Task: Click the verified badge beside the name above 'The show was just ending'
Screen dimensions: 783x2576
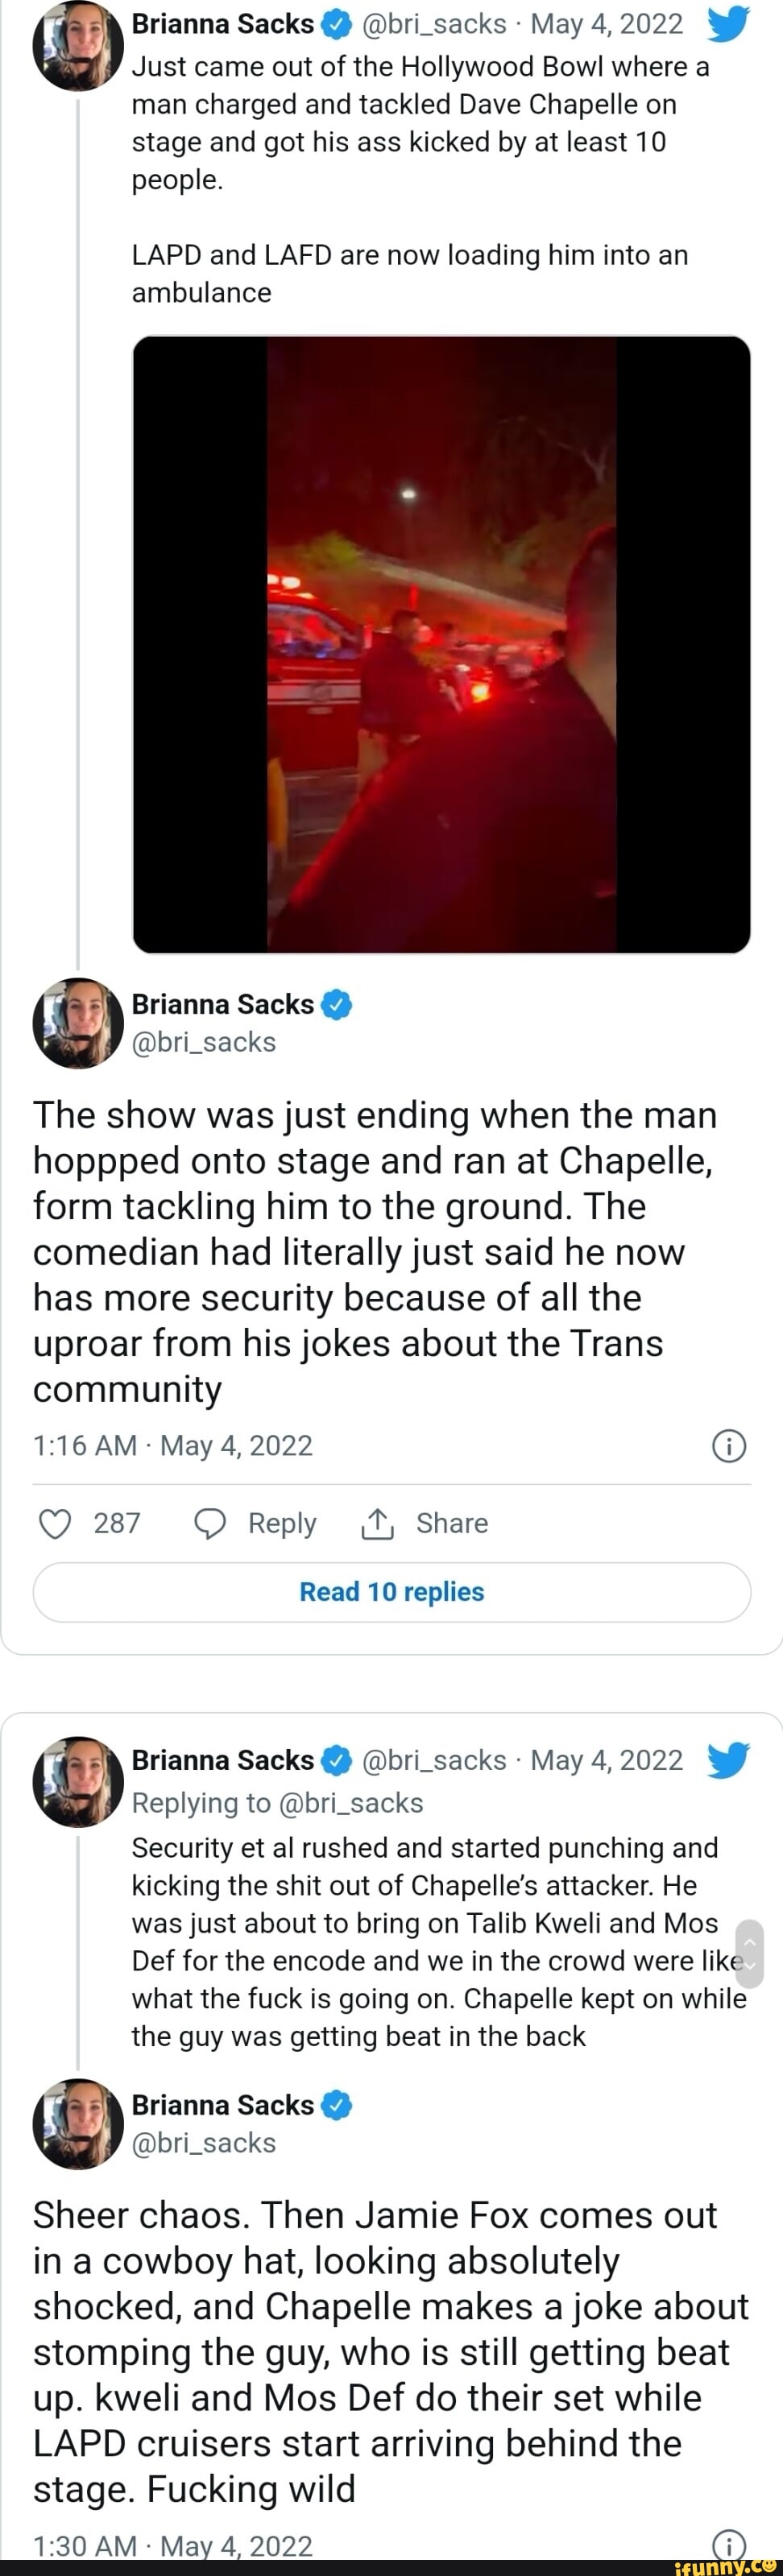Action: click(x=337, y=1004)
